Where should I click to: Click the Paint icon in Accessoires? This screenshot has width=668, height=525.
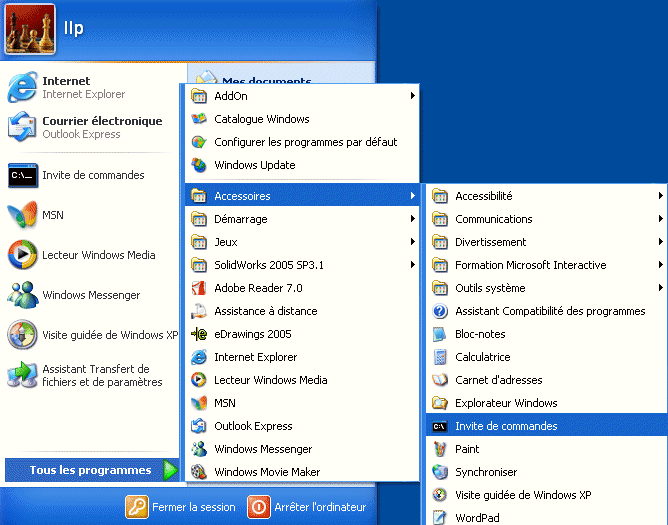point(439,450)
